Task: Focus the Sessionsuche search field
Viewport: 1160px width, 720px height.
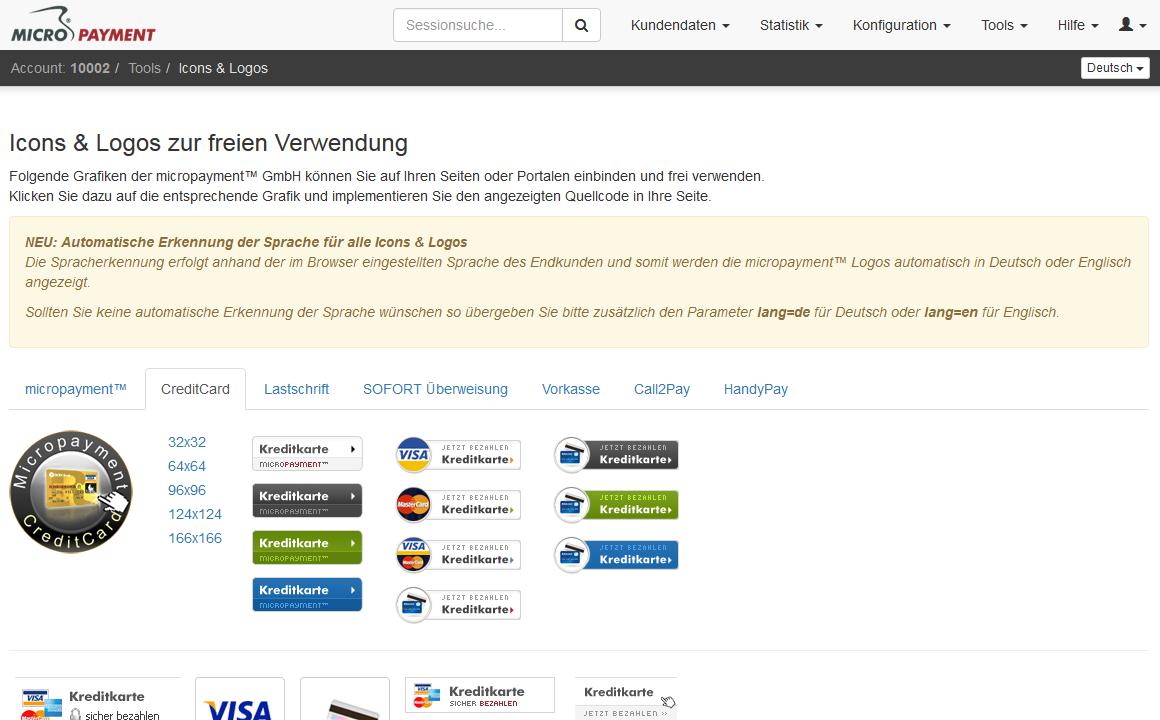Action: tap(478, 25)
